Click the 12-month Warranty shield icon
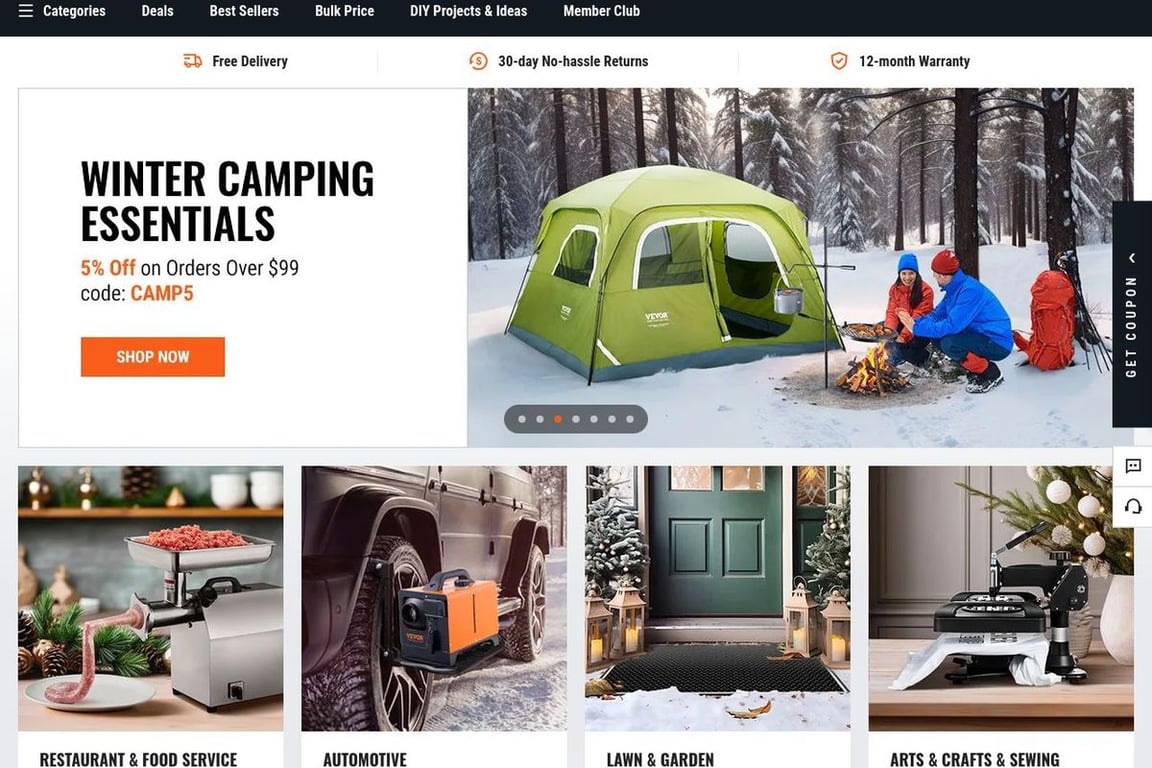Image resolution: width=1152 pixels, height=768 pixels. [x=839, y=61]
